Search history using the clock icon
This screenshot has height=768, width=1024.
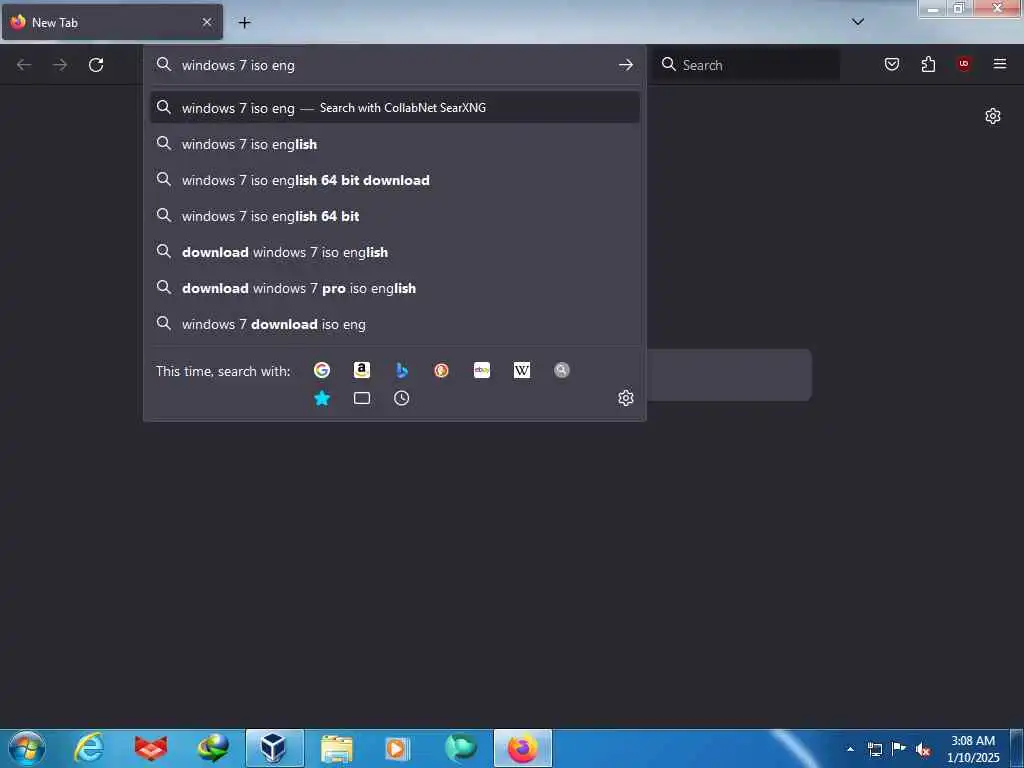402,398
